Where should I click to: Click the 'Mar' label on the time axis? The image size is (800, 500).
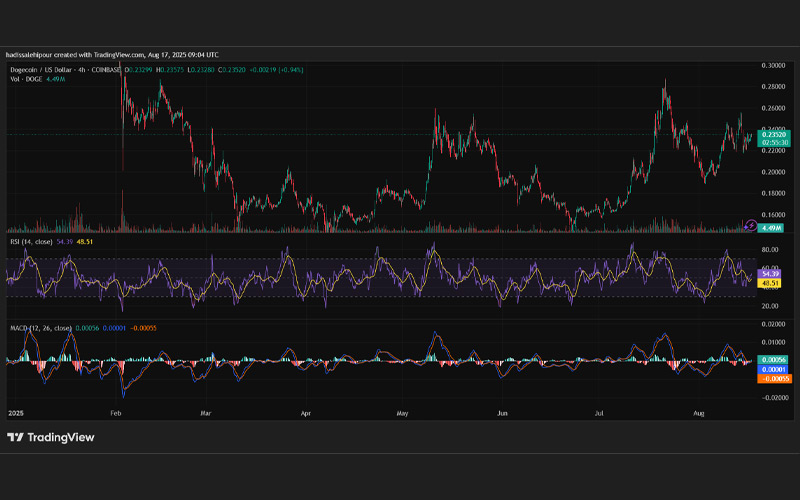coord(206,413)
